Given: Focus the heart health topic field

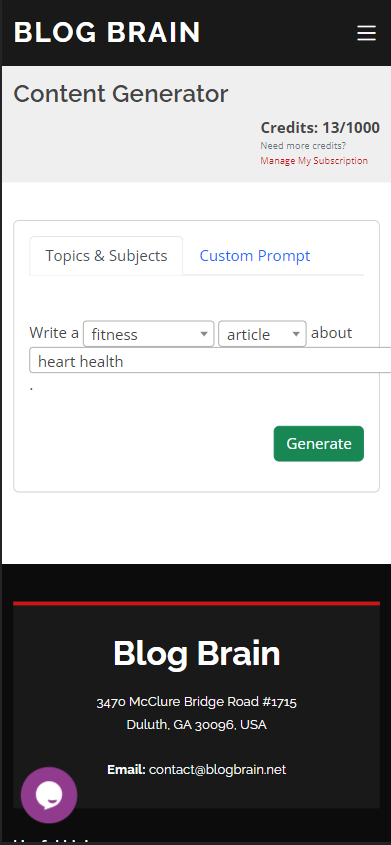Looking at the screenshot, I should (x=210, y=361).
